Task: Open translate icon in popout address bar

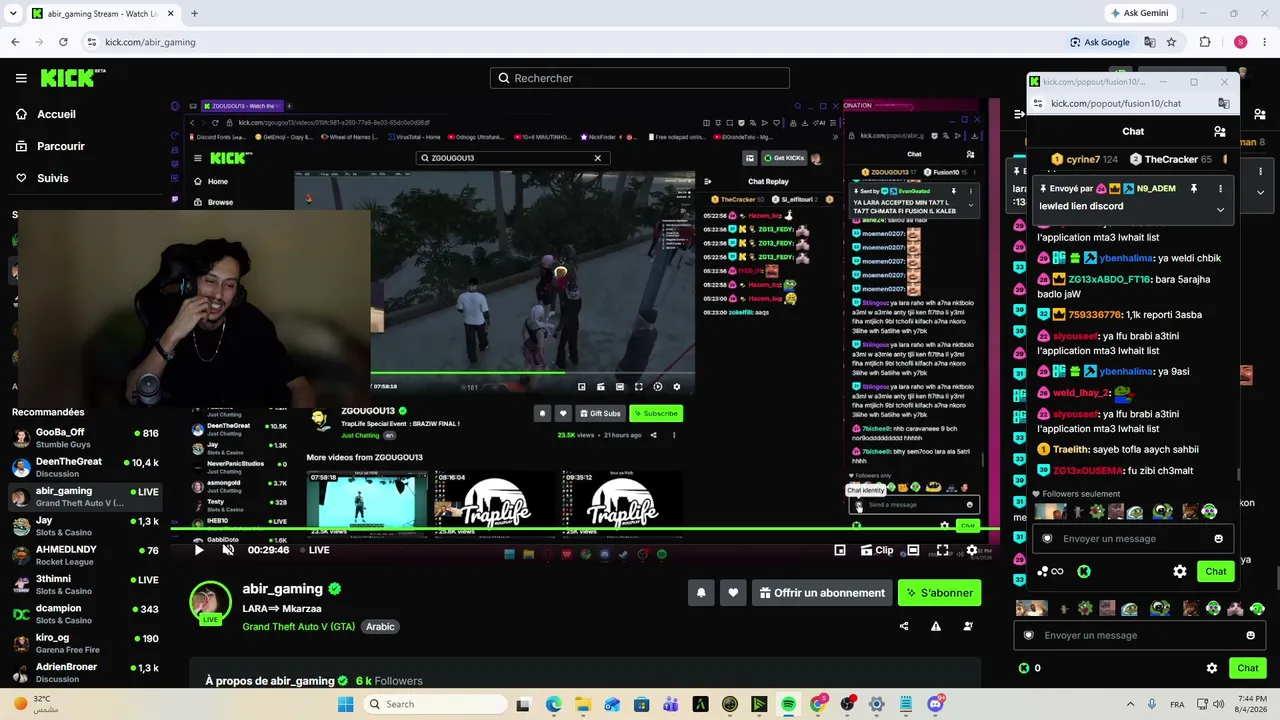Action: tap(1224, 103)
